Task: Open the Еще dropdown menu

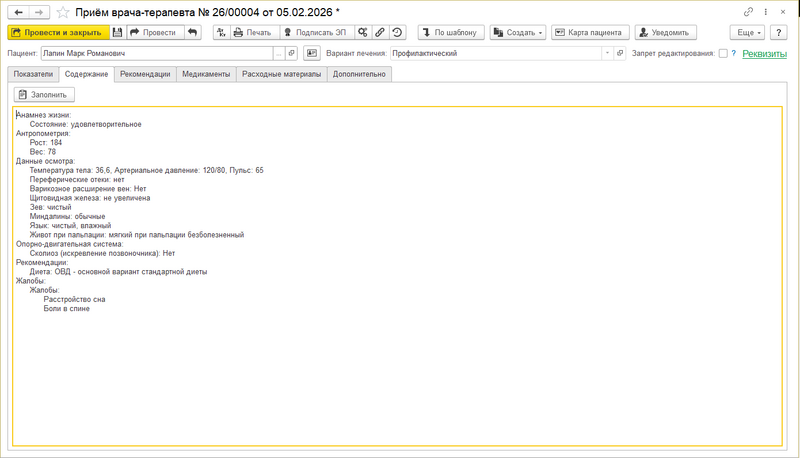Action: [747, 32]
